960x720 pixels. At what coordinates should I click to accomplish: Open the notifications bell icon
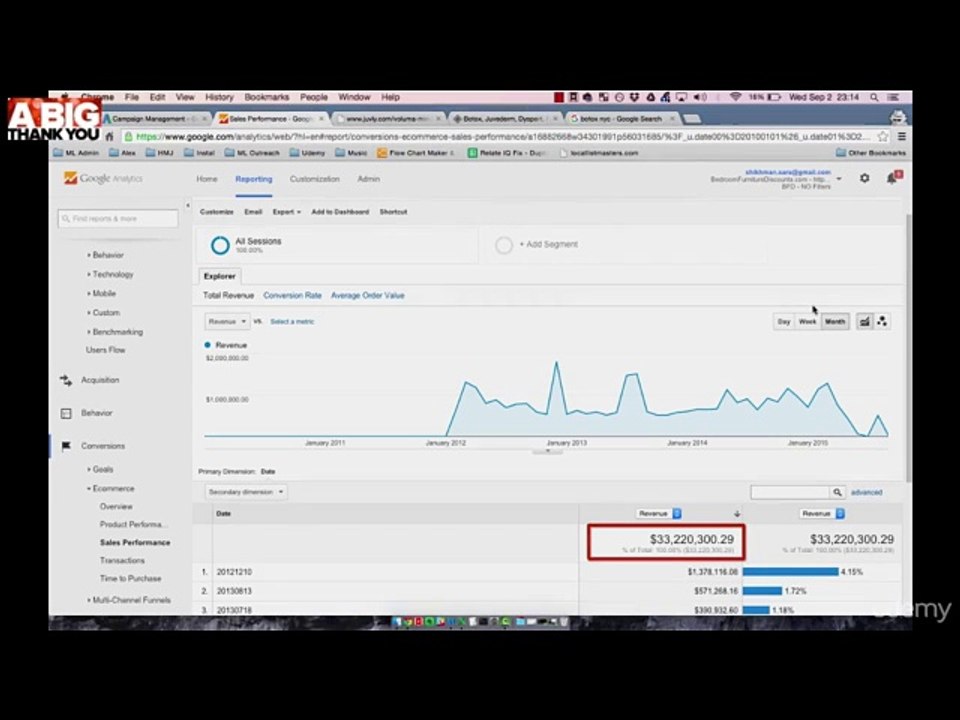click(x=893, y=178)
